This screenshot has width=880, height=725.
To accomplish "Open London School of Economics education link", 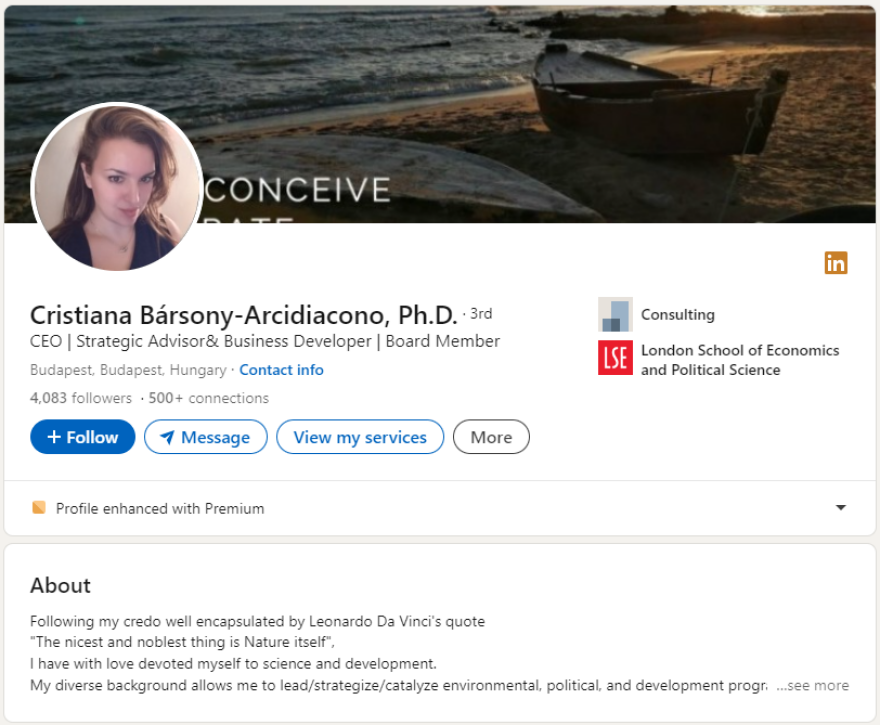I will click(x=739, y=360).
